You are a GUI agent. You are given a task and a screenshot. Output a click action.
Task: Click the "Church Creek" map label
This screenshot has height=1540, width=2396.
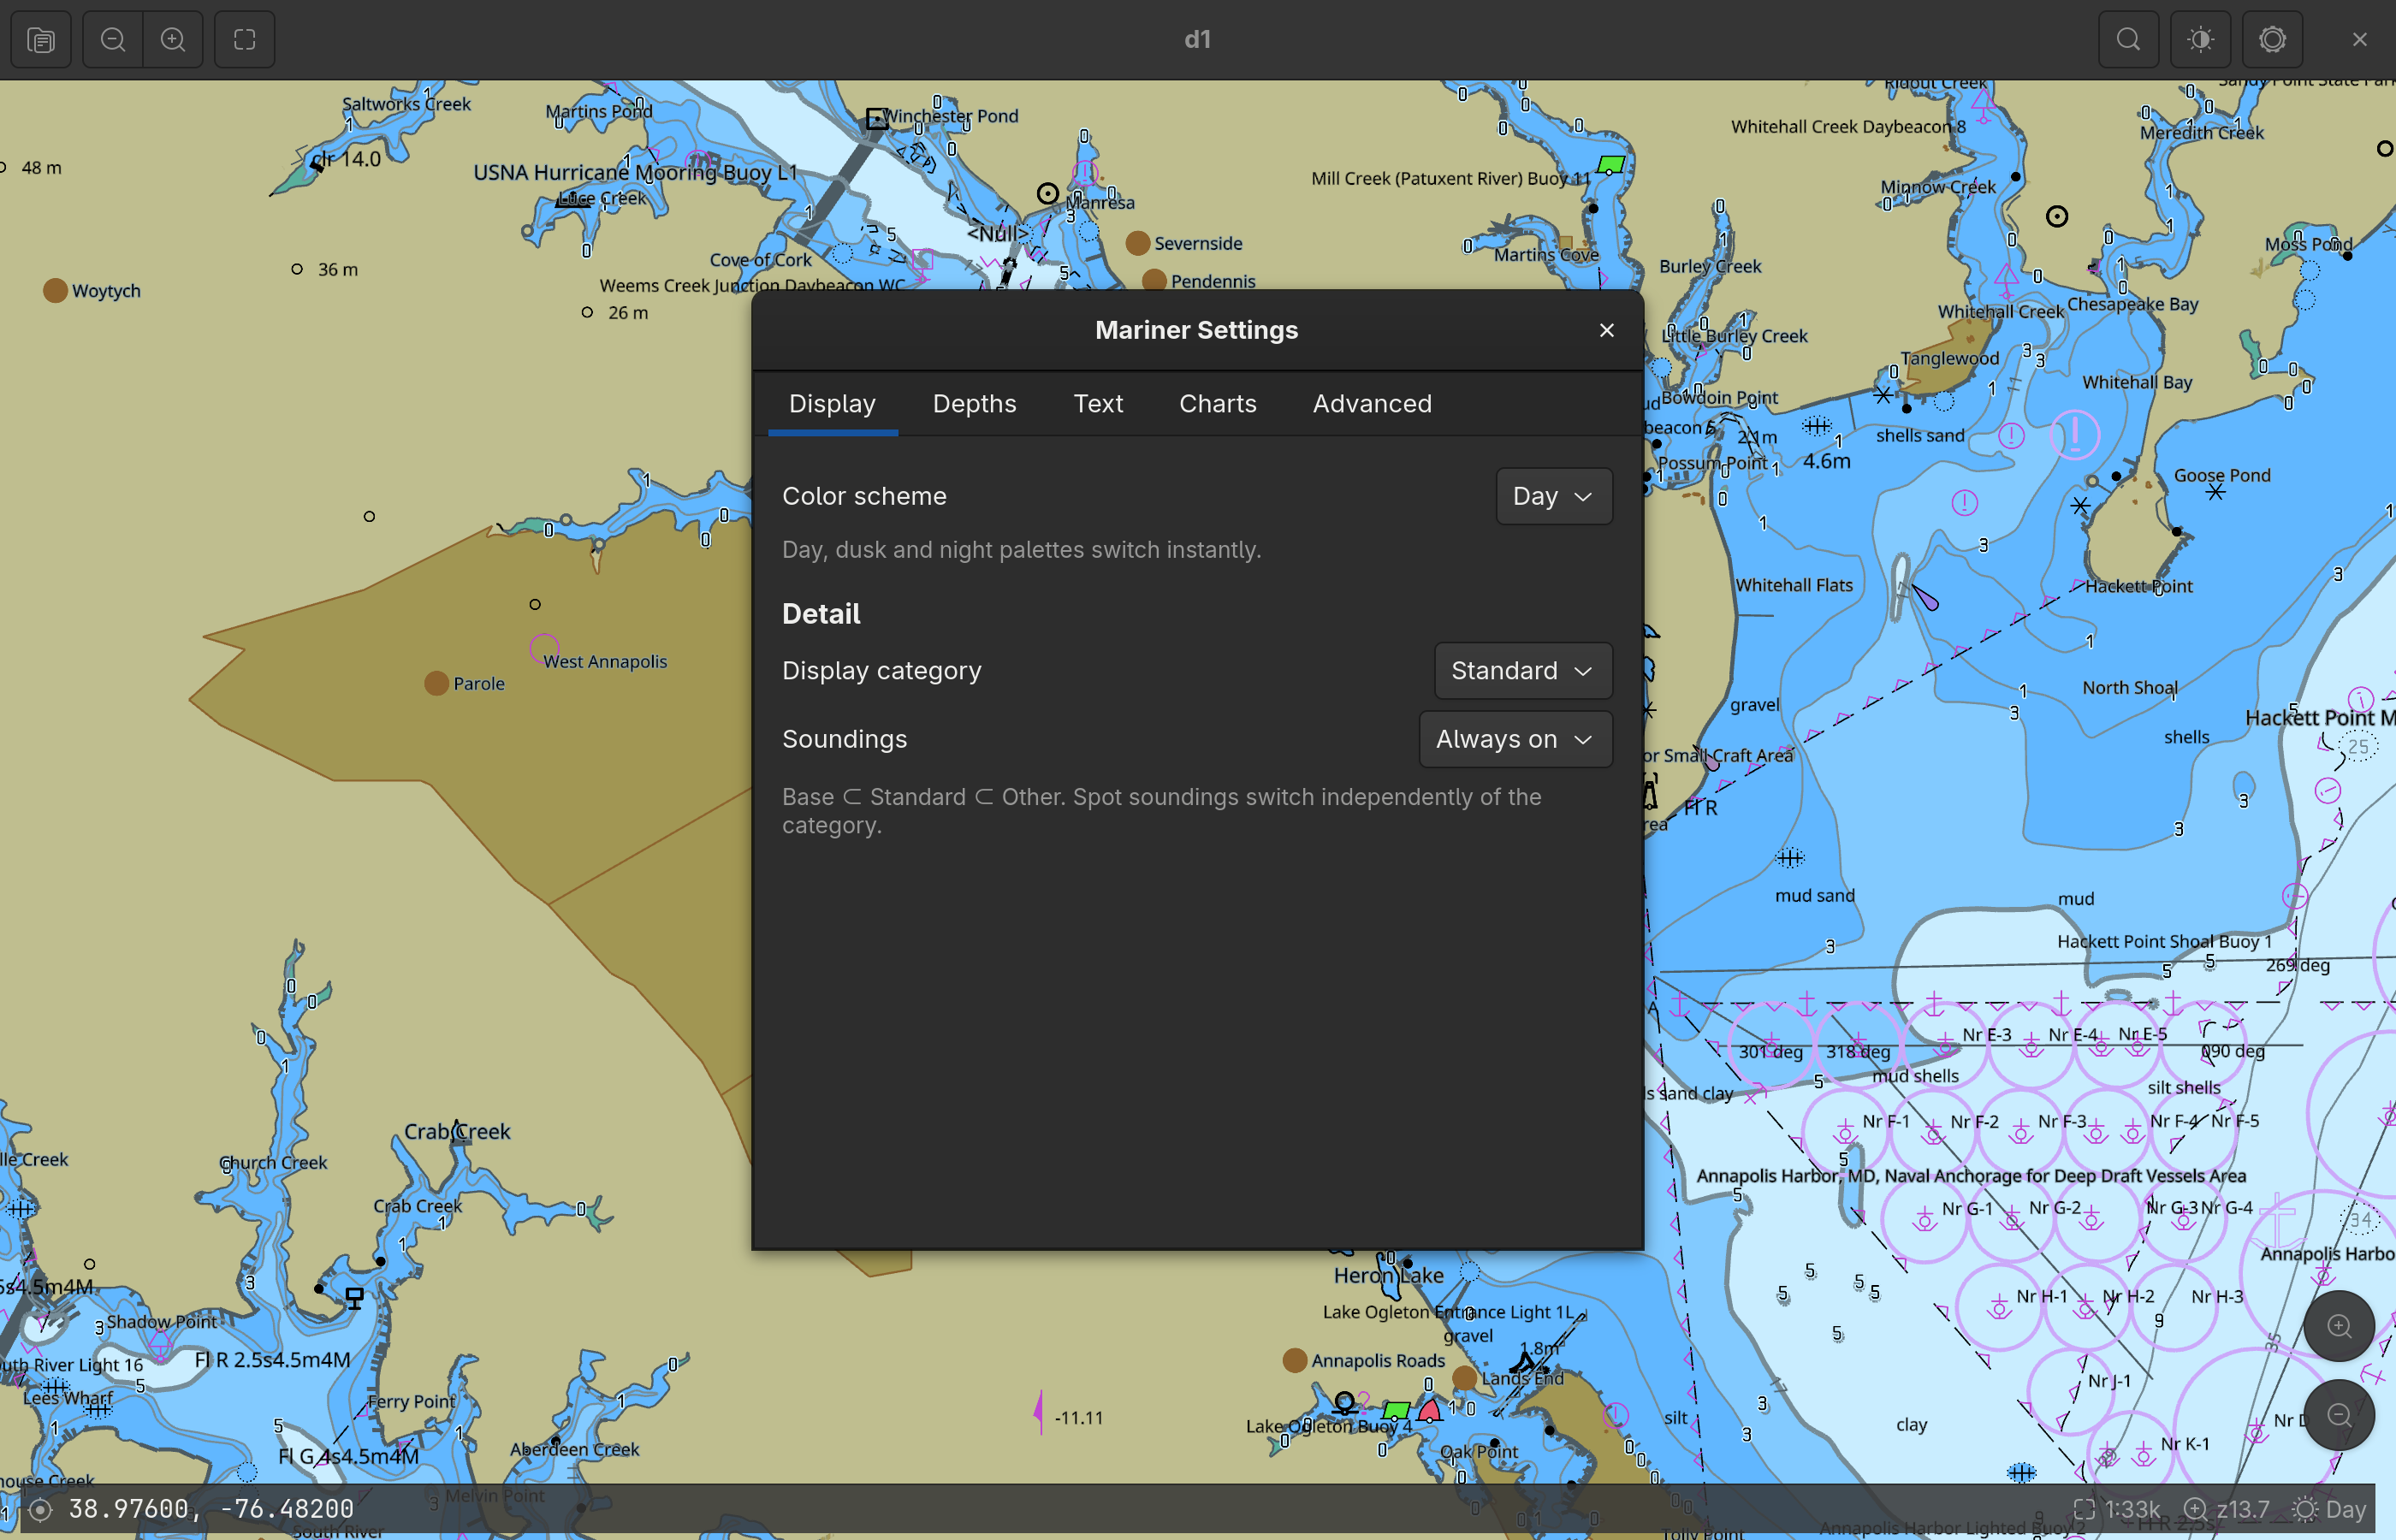pos(273,1162)
